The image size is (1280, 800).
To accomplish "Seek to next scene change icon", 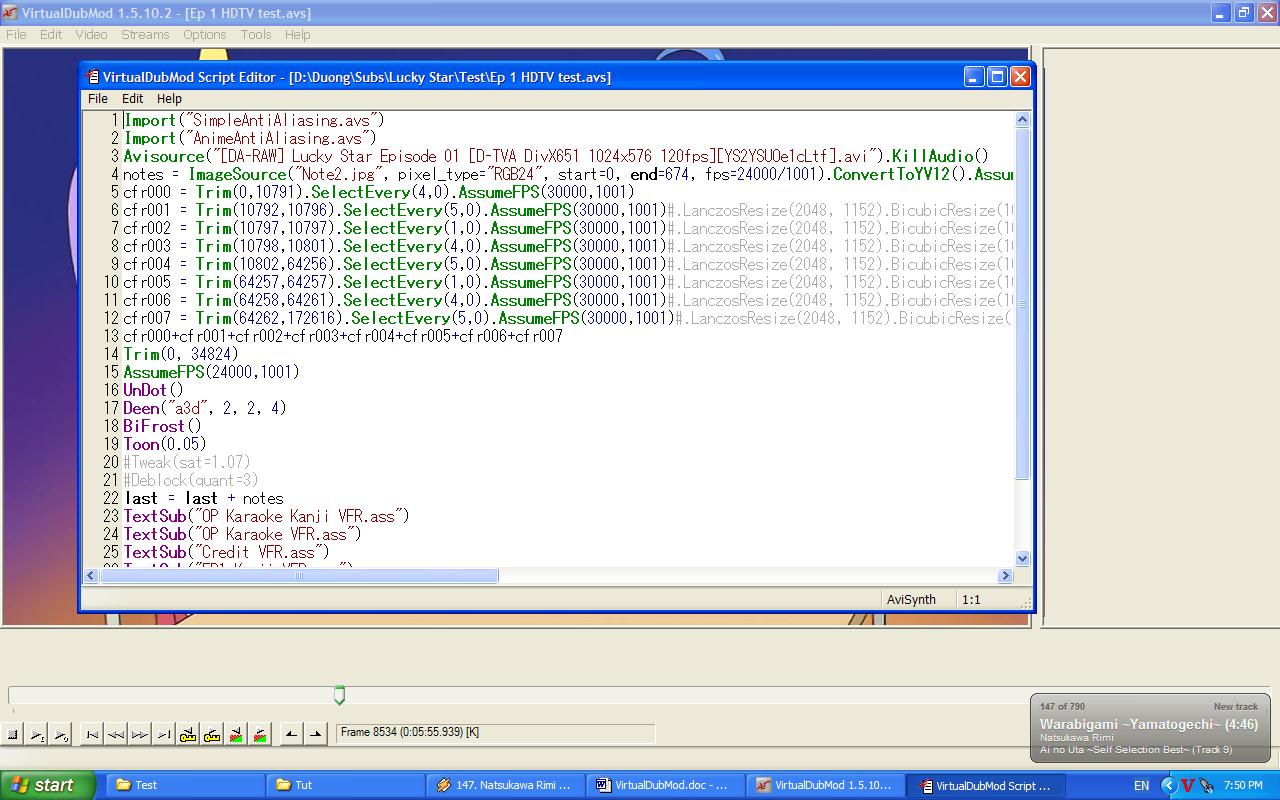I will 260,734.
